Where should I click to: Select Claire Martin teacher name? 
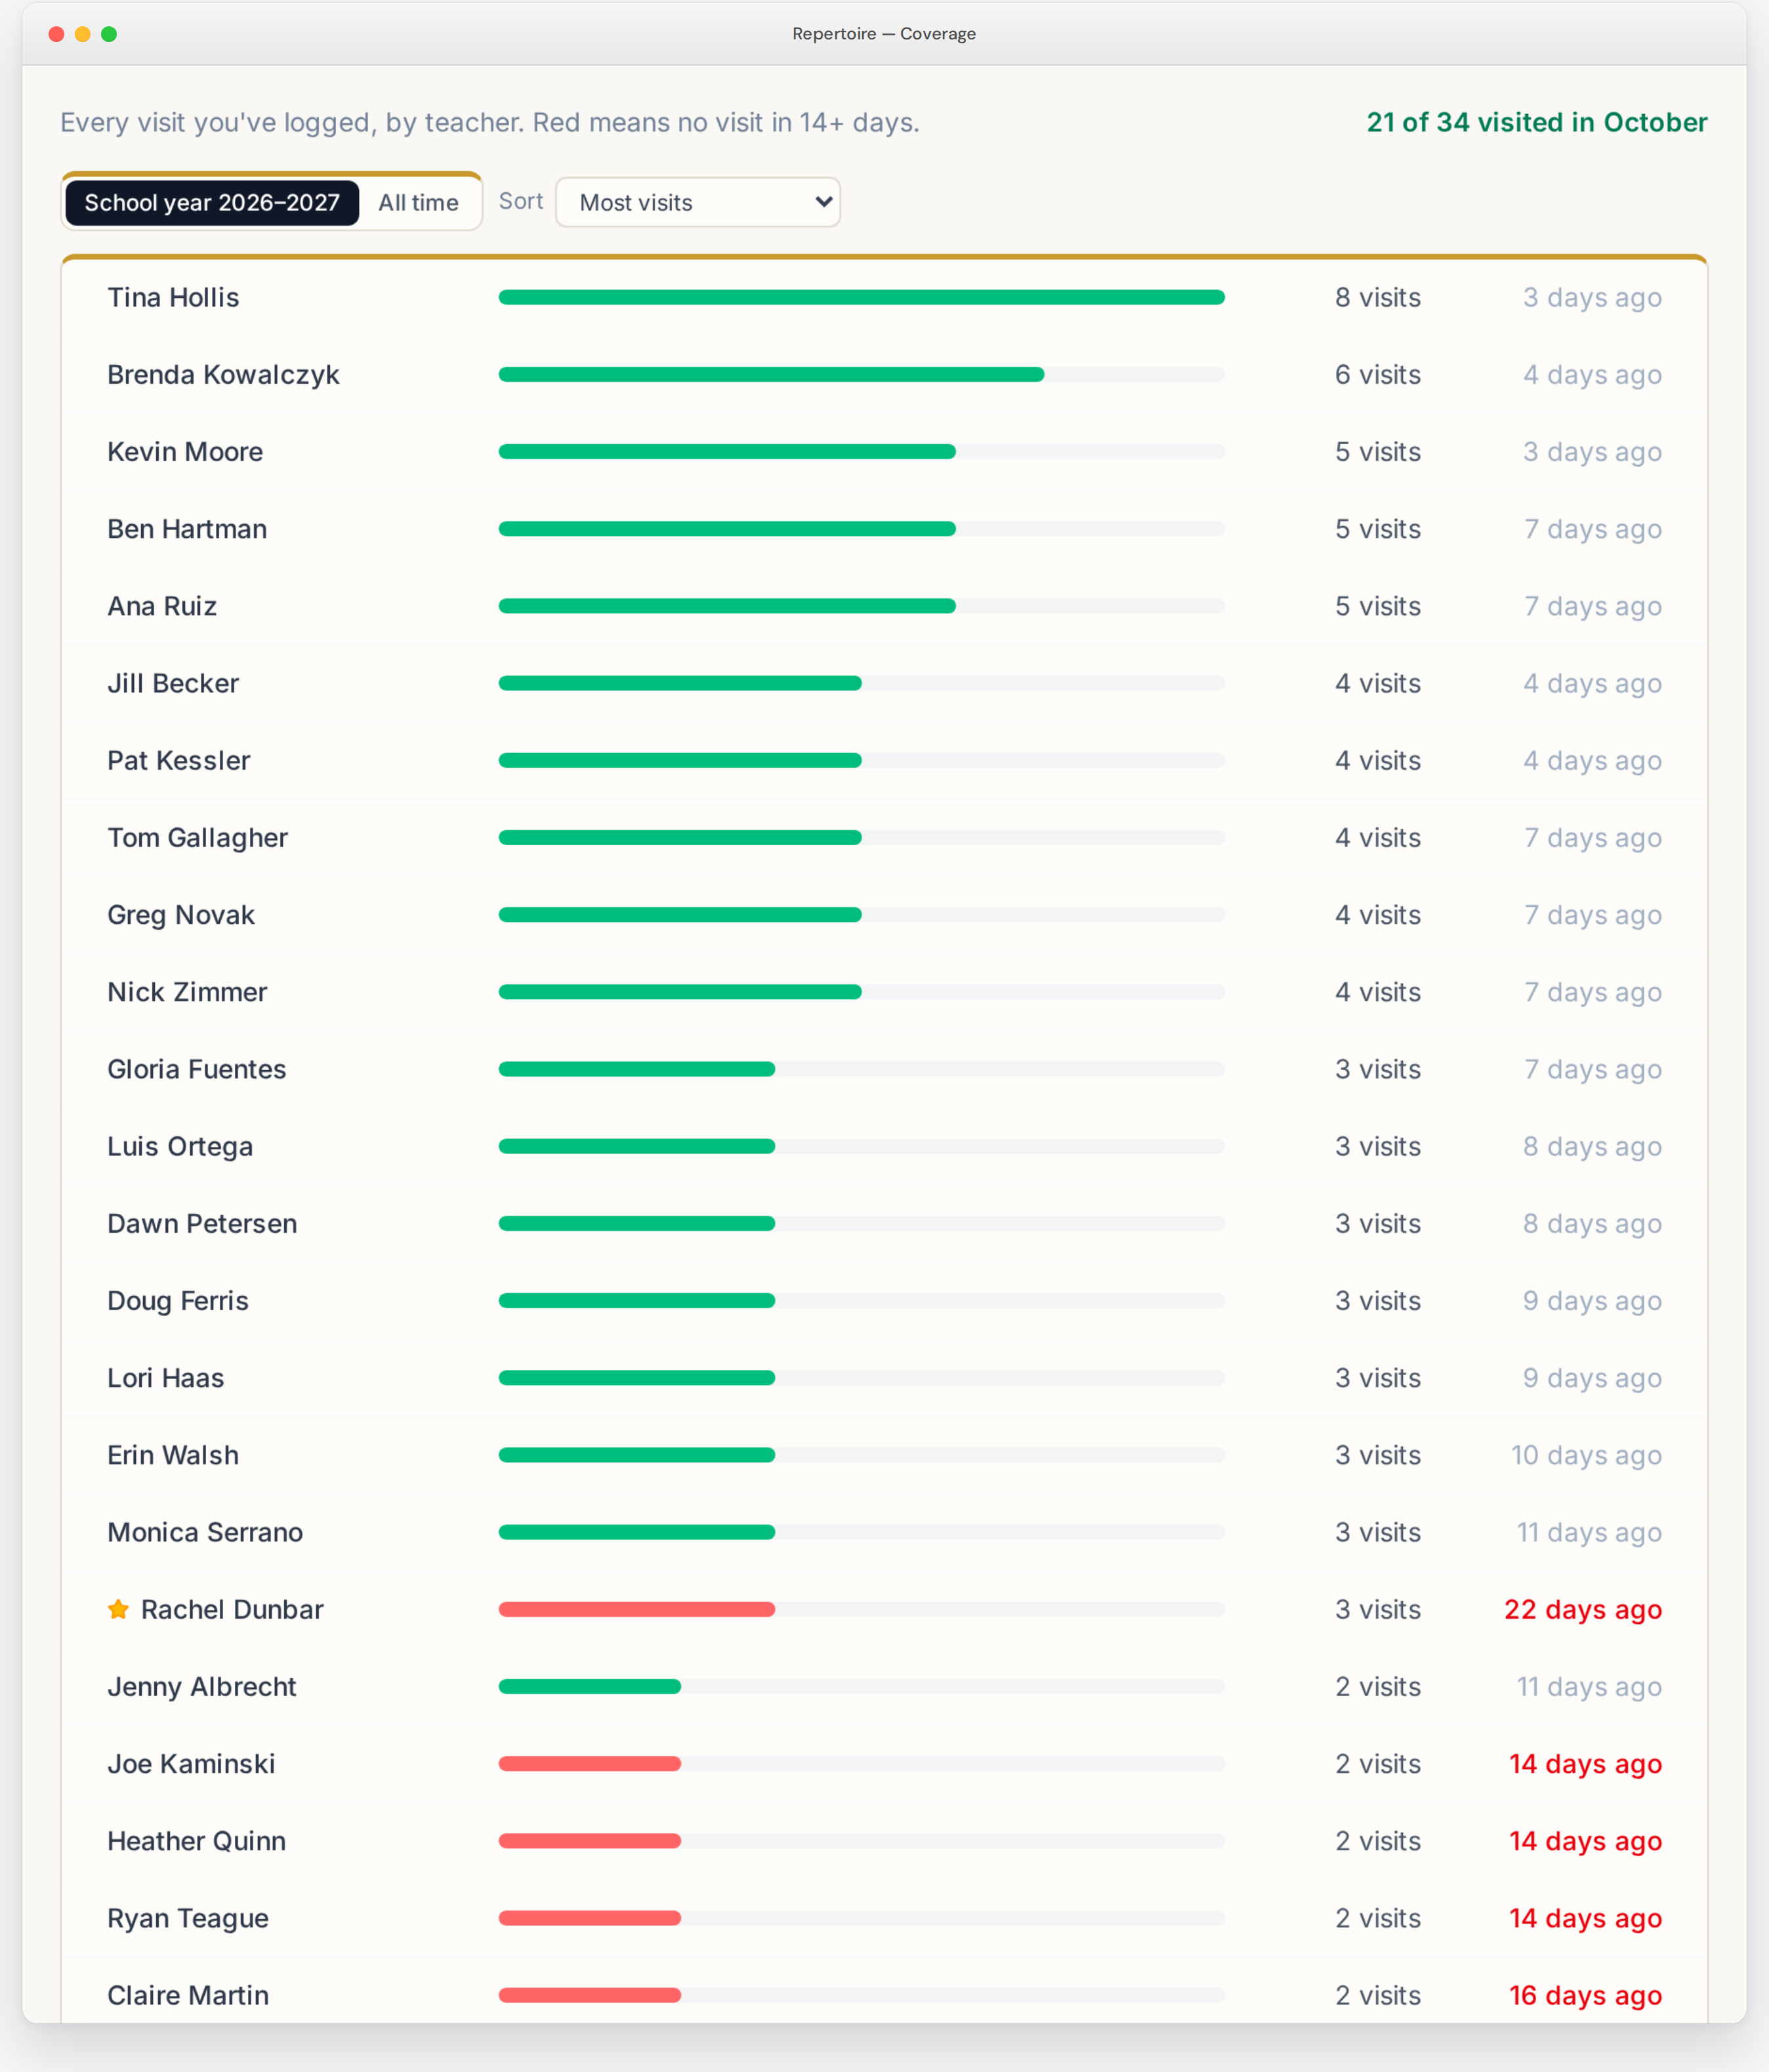pos(188,1995)
